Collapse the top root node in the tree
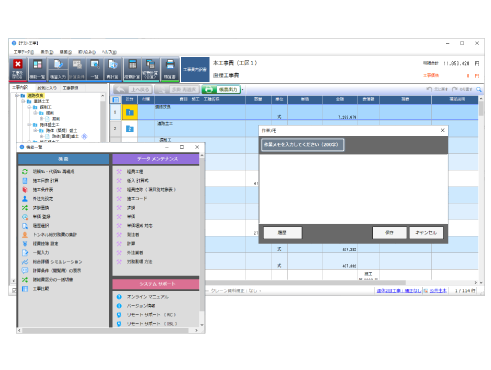The width and height of the screenshot is (491, 370). coord(17,96)
